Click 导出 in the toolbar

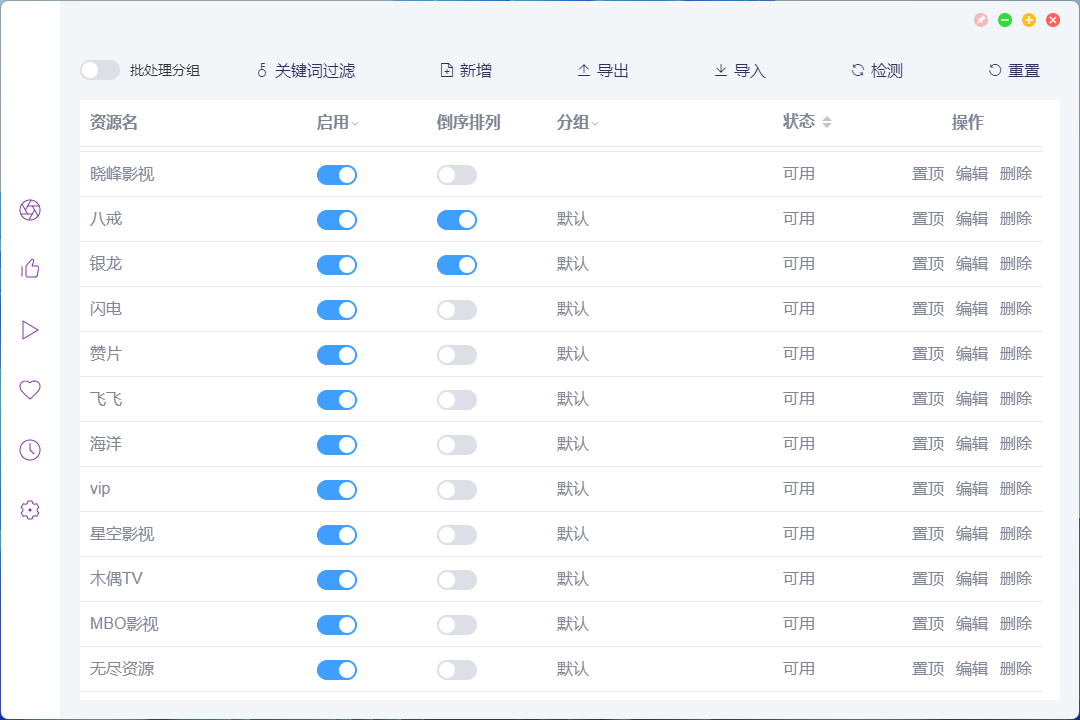coord(603,71)
